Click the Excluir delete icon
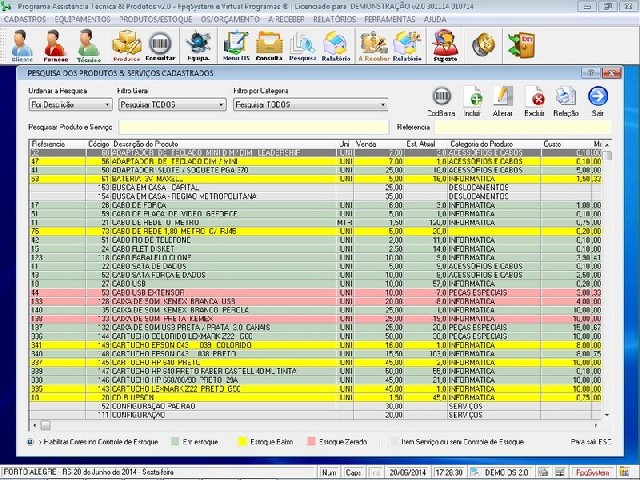Image resolution: width=640 pixels, height=480 pixels. pyautogui.click(x=534, y=101)
